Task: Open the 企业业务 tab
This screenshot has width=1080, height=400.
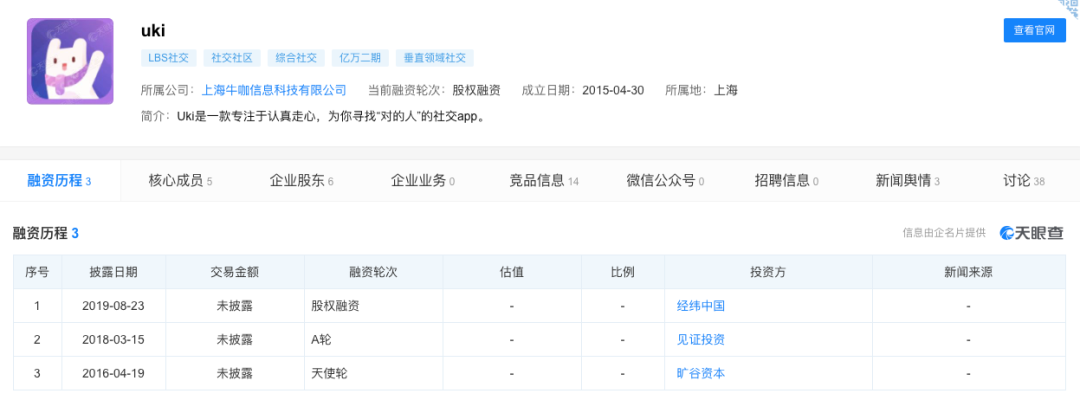Action: [x=423, y=181]
